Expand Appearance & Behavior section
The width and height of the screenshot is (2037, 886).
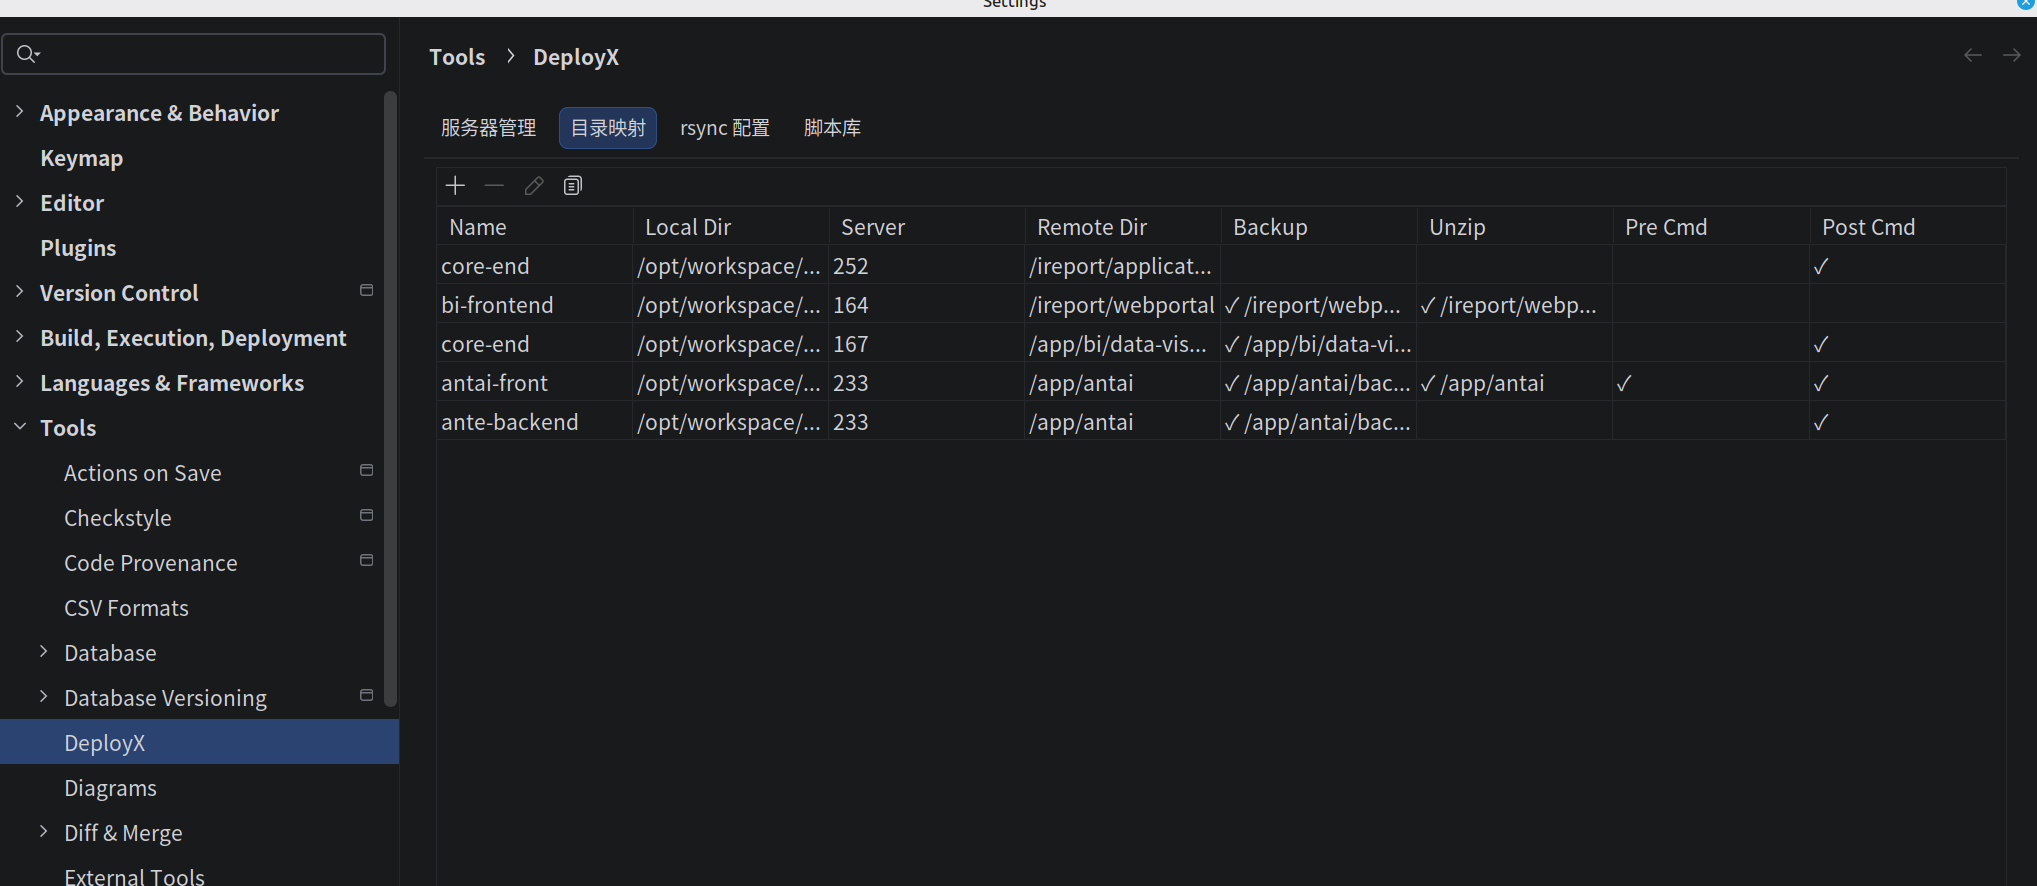20,111
